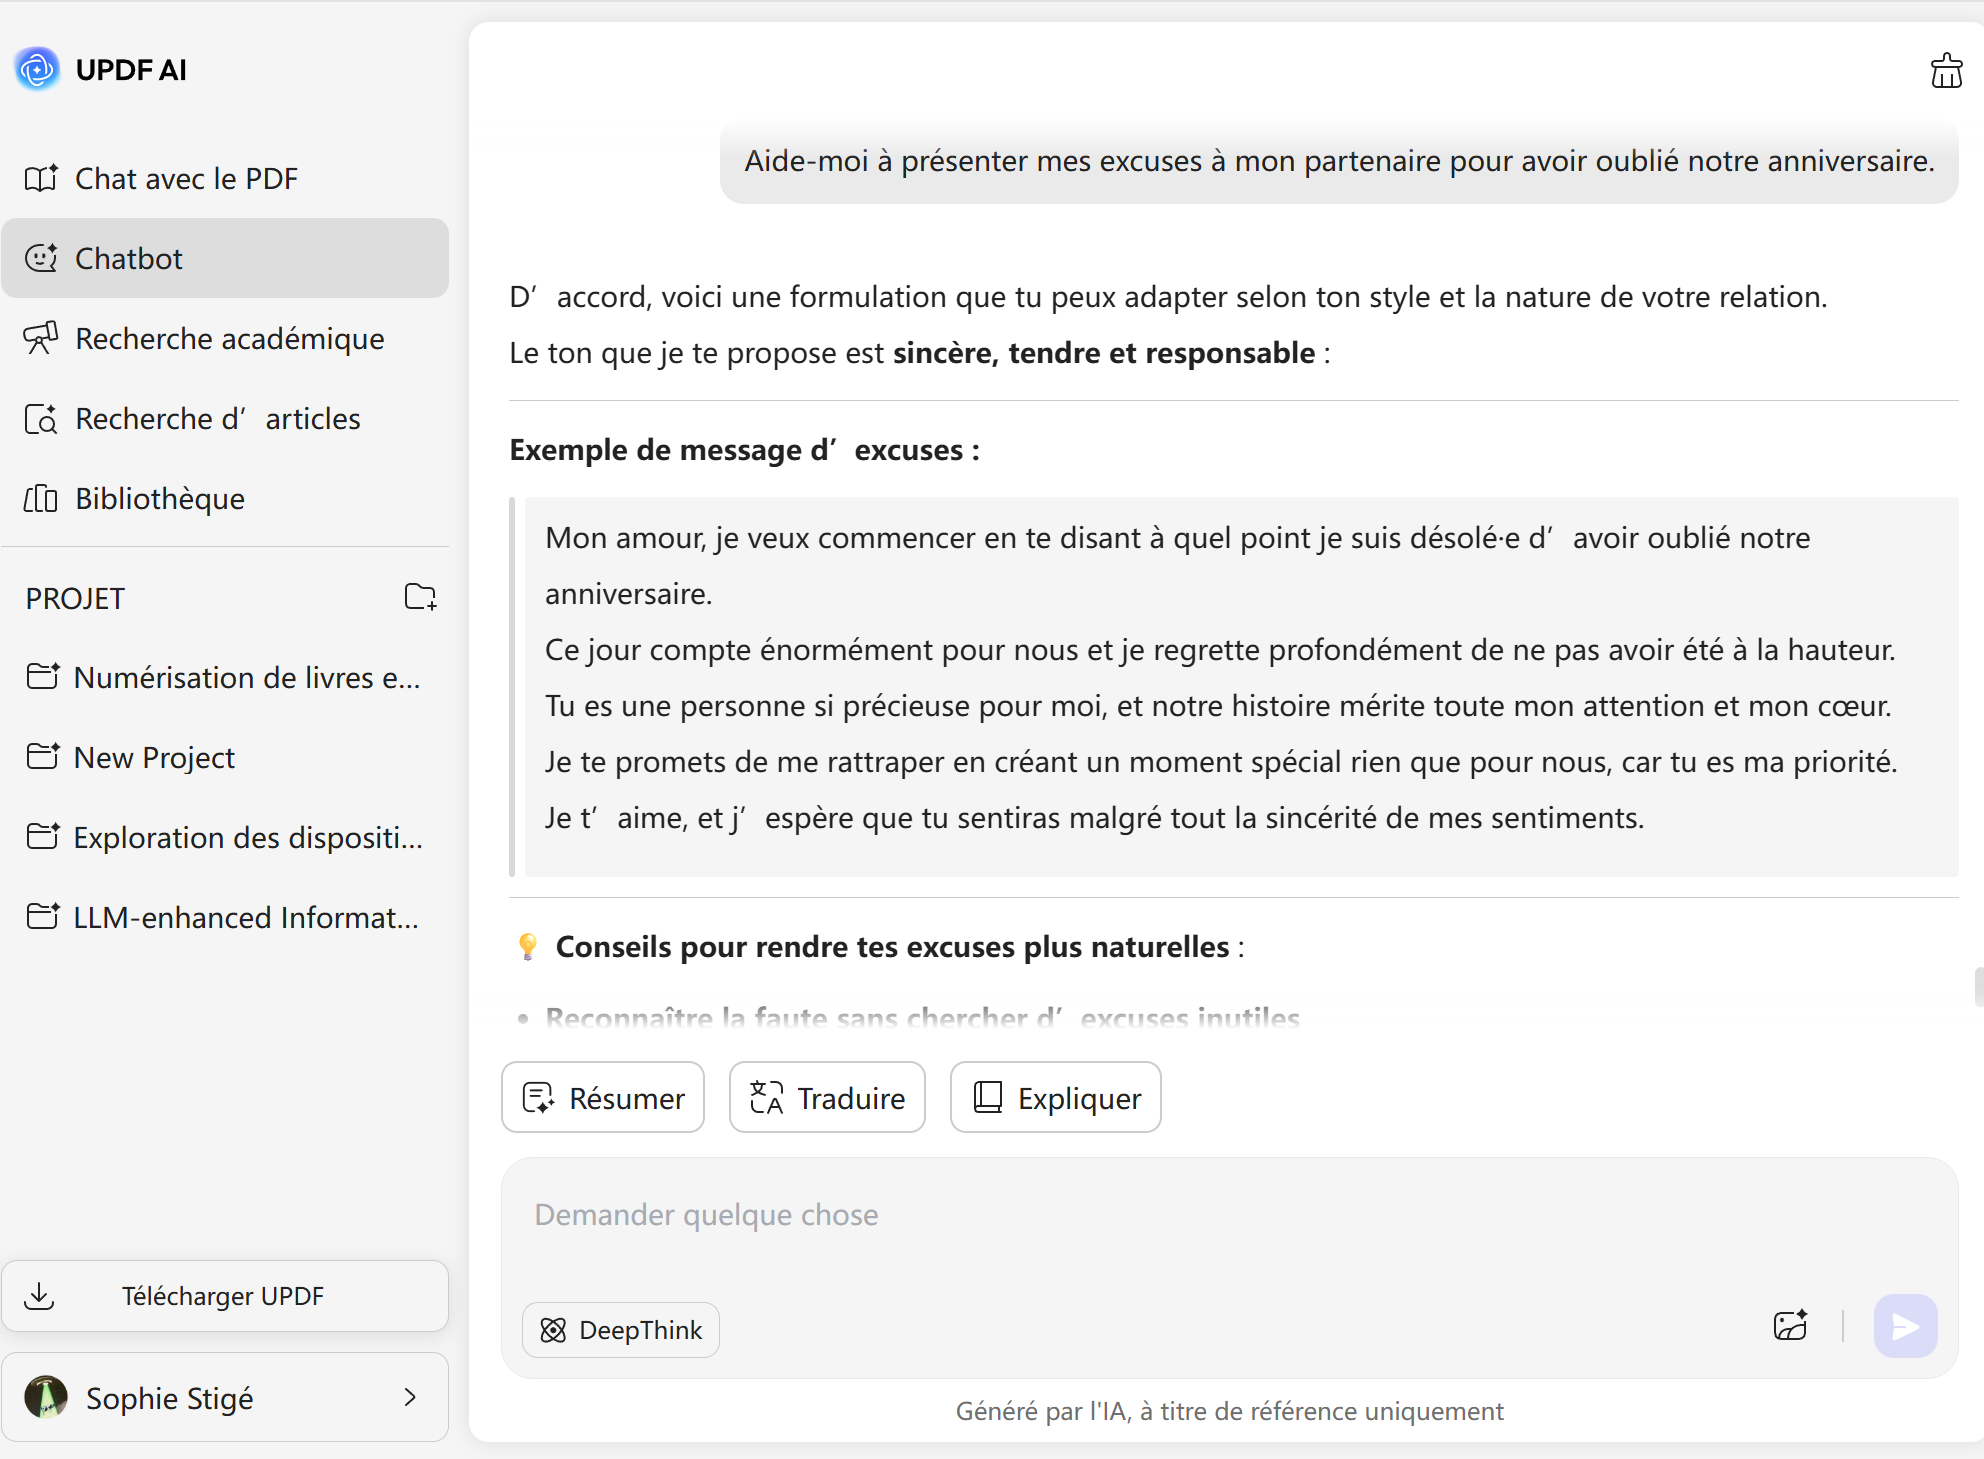Viewport: 1984px width, 1459px height.
Task: Click the clear chat trash icon
Action: 1945,71
